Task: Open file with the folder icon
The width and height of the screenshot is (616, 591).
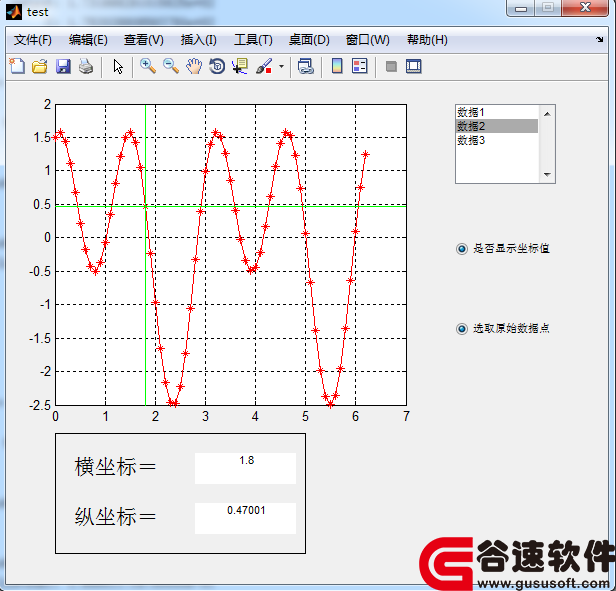Action: tap(40, 66)
